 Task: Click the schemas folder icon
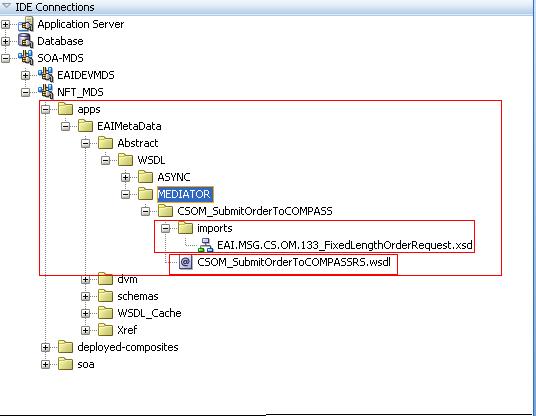click(105, 296)
